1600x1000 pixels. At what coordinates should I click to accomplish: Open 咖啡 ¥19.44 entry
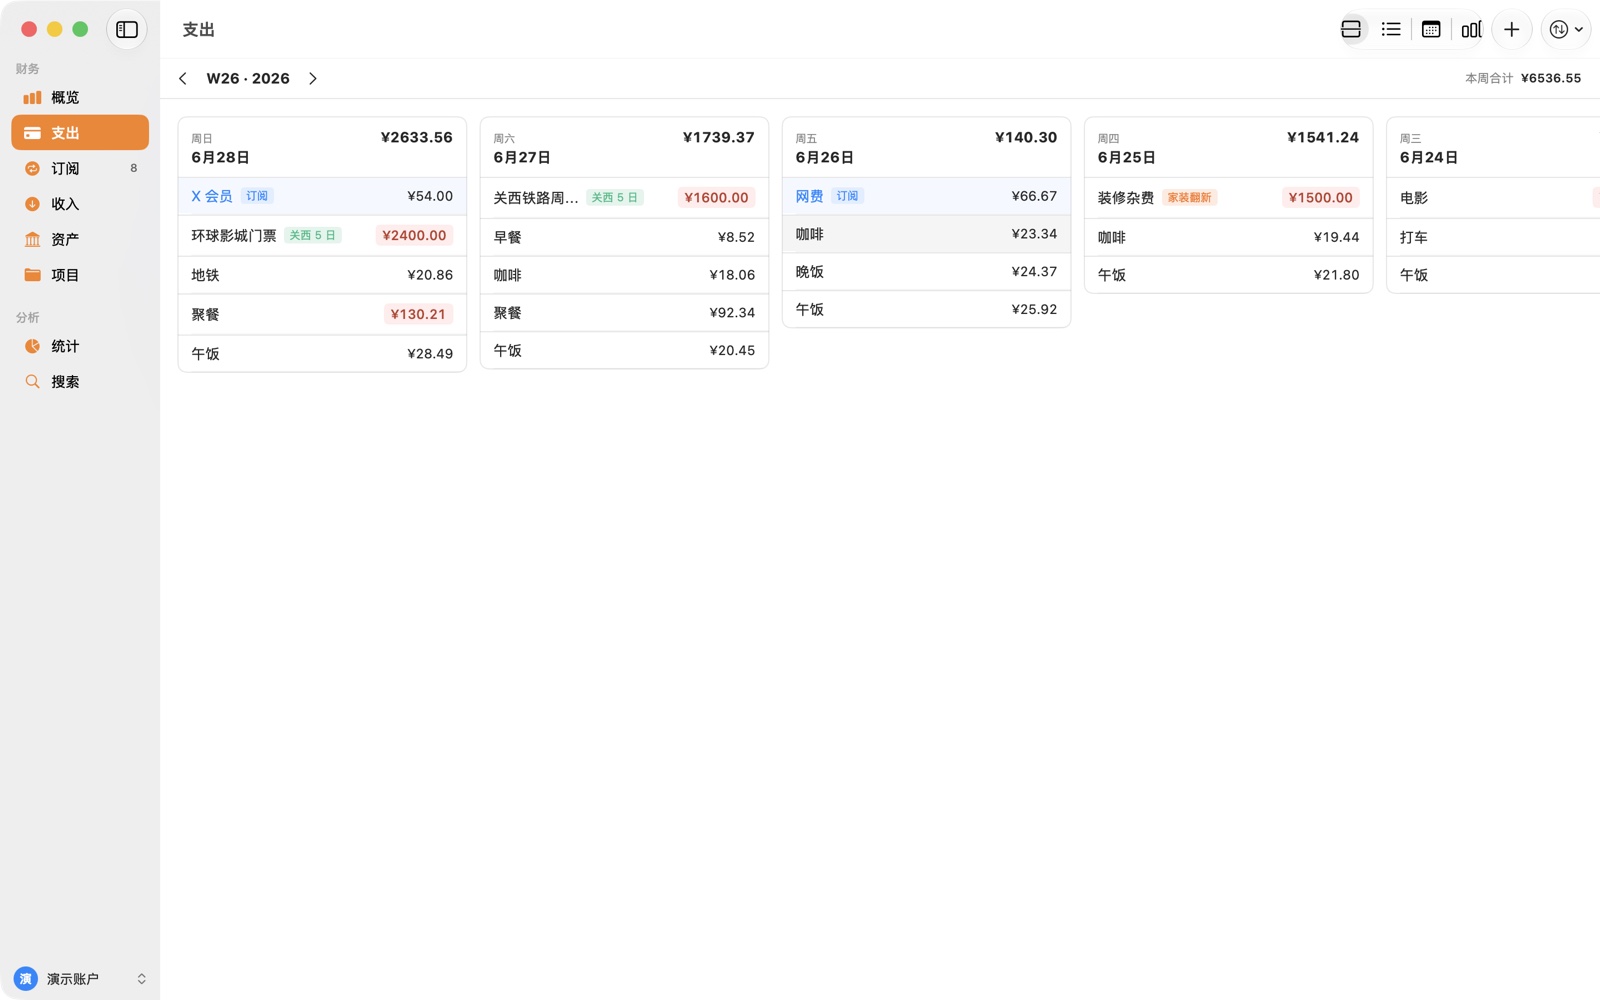pyautogui.click(x=1228, y=237)
